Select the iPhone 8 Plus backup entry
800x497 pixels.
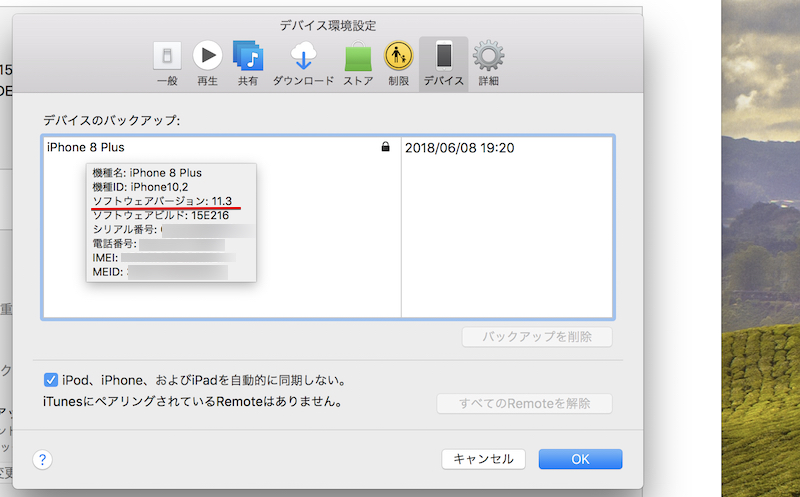(86, 148)
